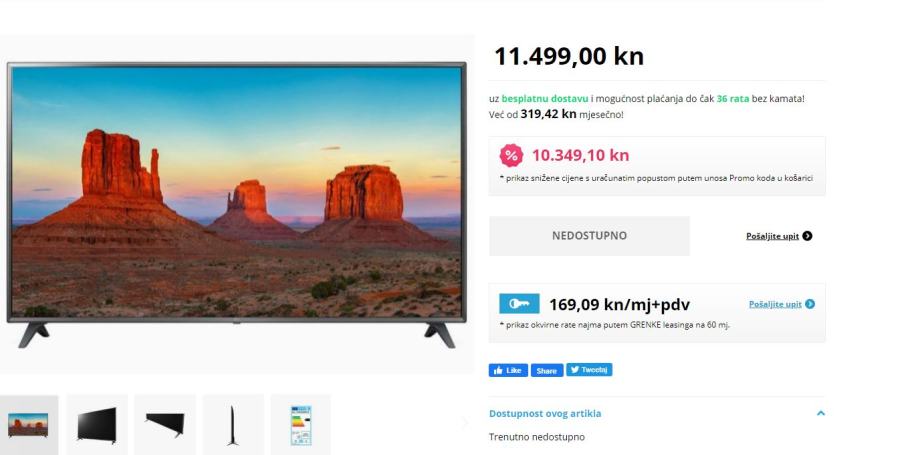Click arrow icon beside black Pošaljite upit
Screen dimensions: 920x455
[807, 236]
